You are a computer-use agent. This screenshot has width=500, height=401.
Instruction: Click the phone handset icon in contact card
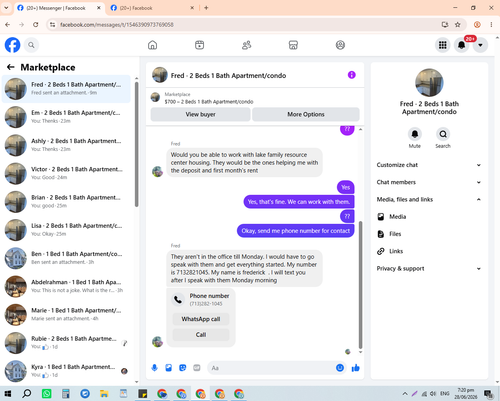click(x=178, y=299)
